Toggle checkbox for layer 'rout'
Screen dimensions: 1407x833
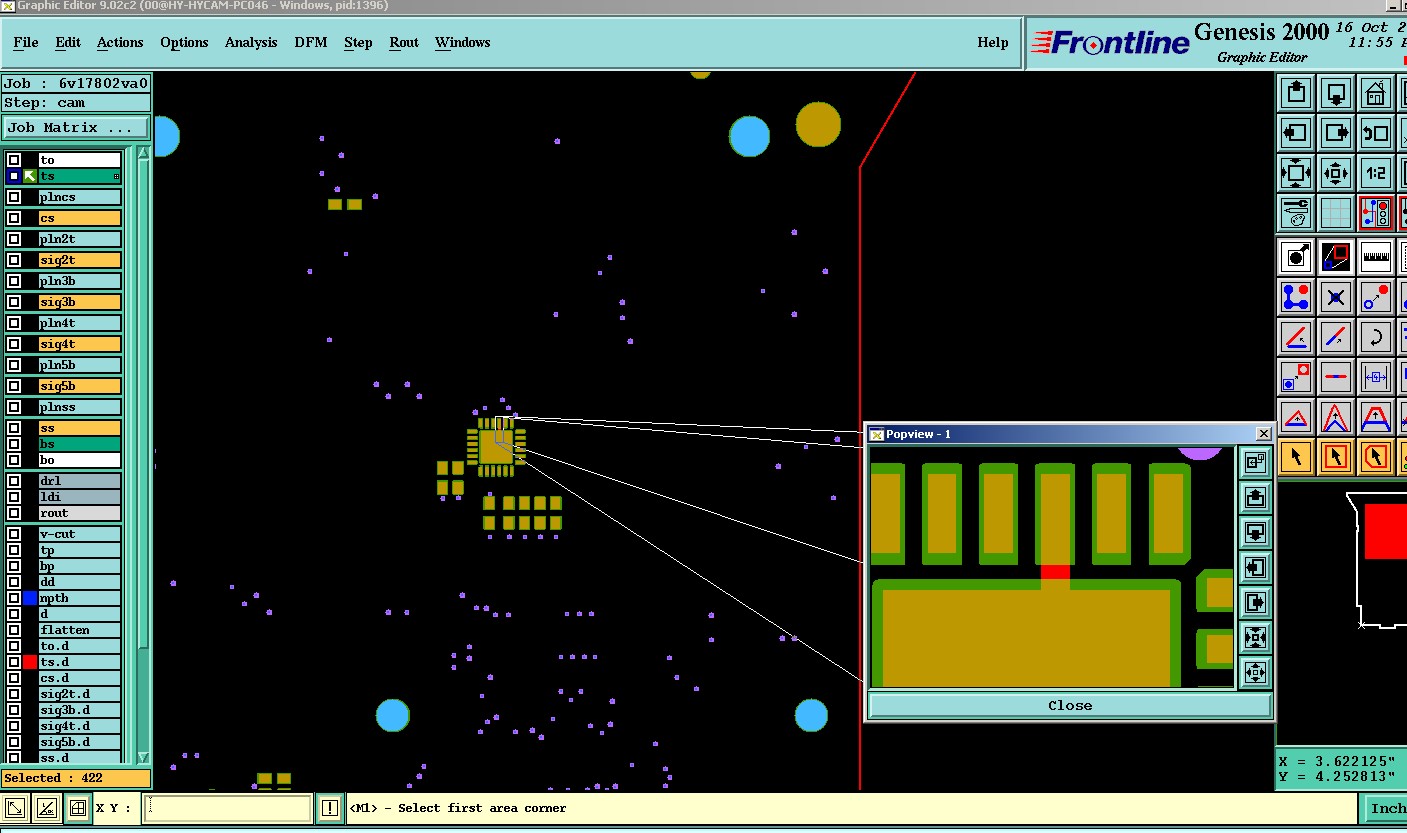[x=14, y=513]
